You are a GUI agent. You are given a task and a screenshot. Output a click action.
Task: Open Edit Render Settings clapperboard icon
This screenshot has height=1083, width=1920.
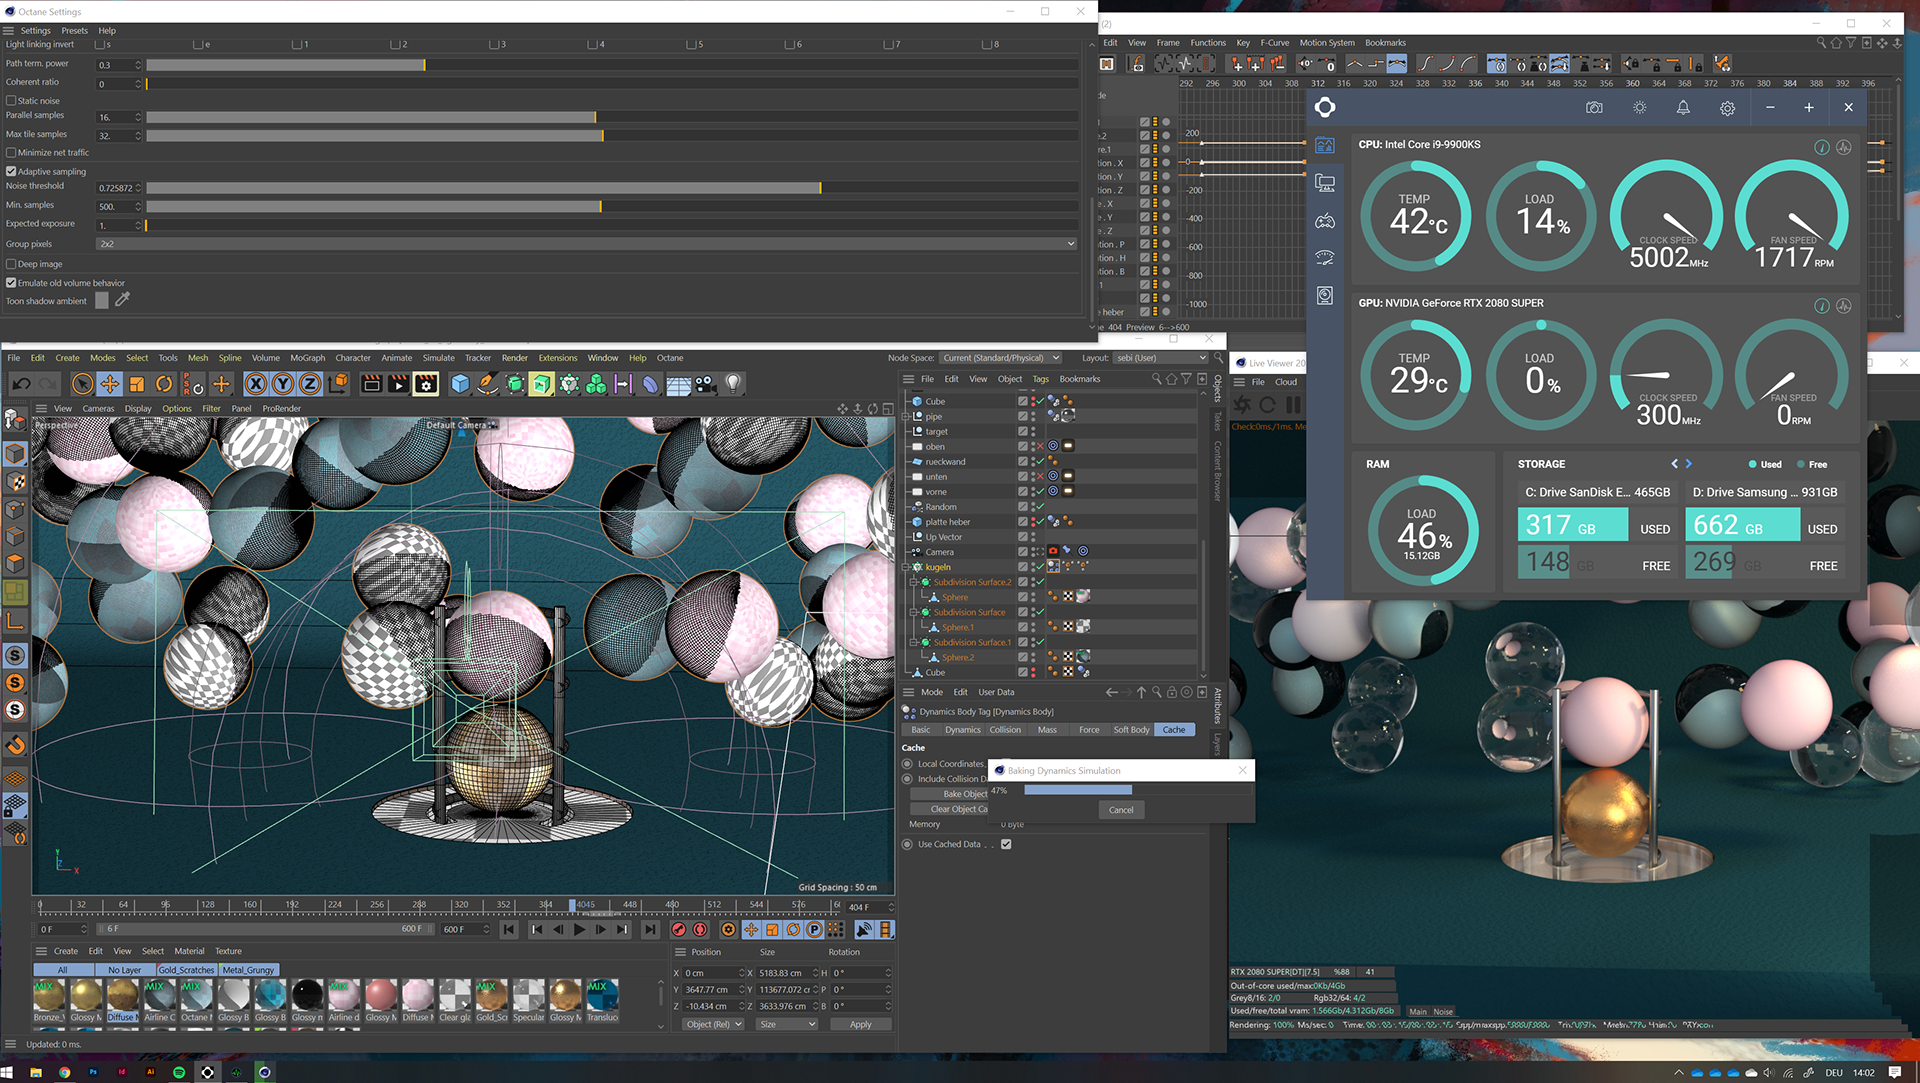[x=426, y=384]
